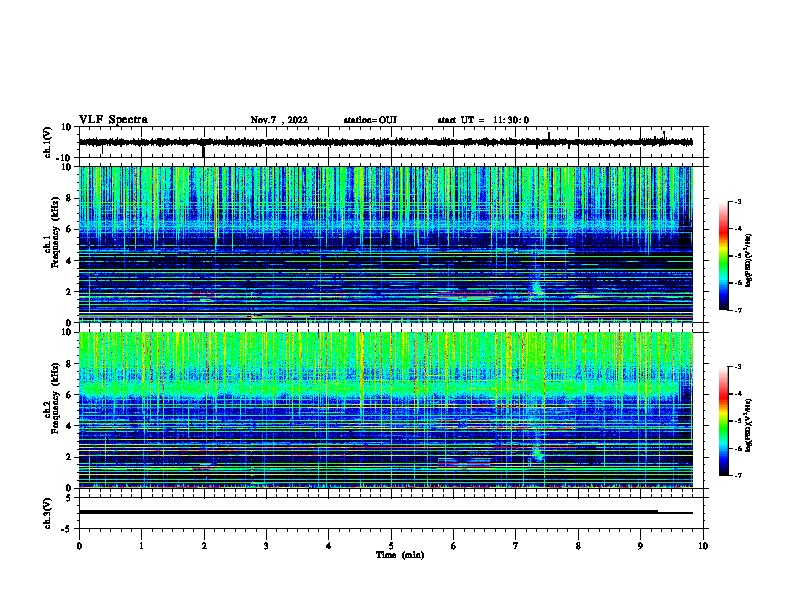Select the date text "Nov.7, 2022"
This screenshot has width=792, height=612.
pyautogui.click(x=279, y=120)
